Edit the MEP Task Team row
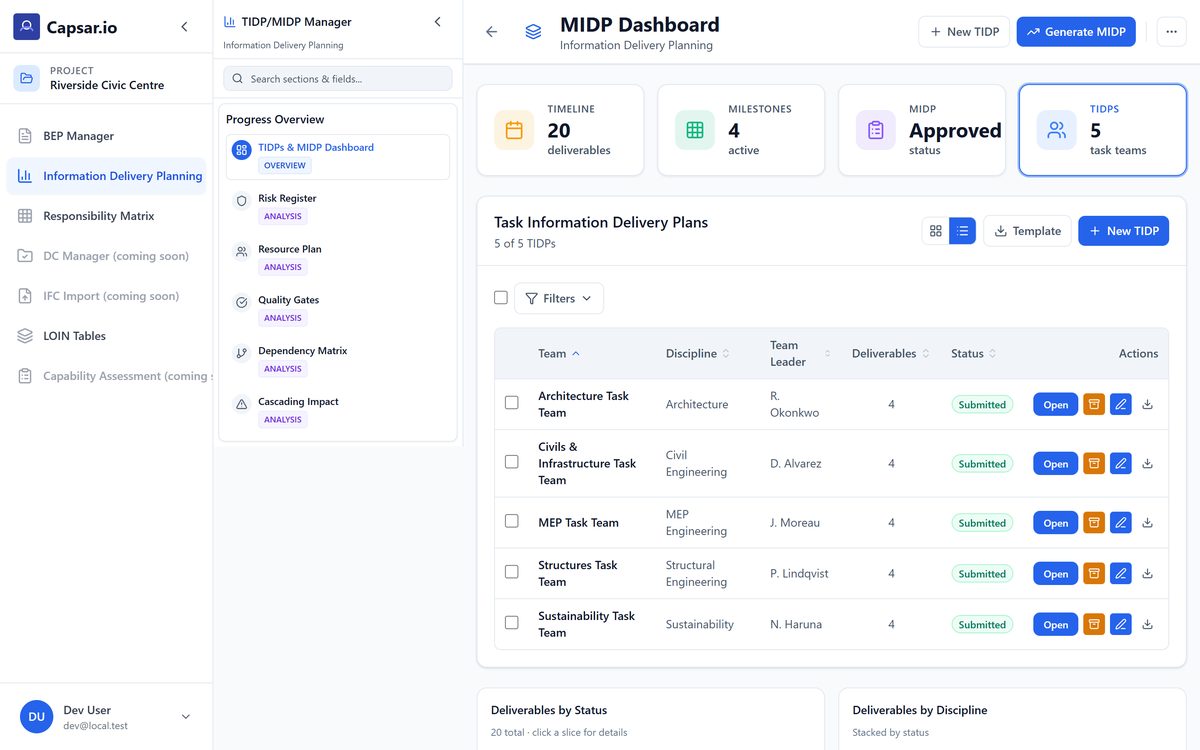Image resolution: width=1200 pixels, height=750 pixels. click(x=1121, y=522)
